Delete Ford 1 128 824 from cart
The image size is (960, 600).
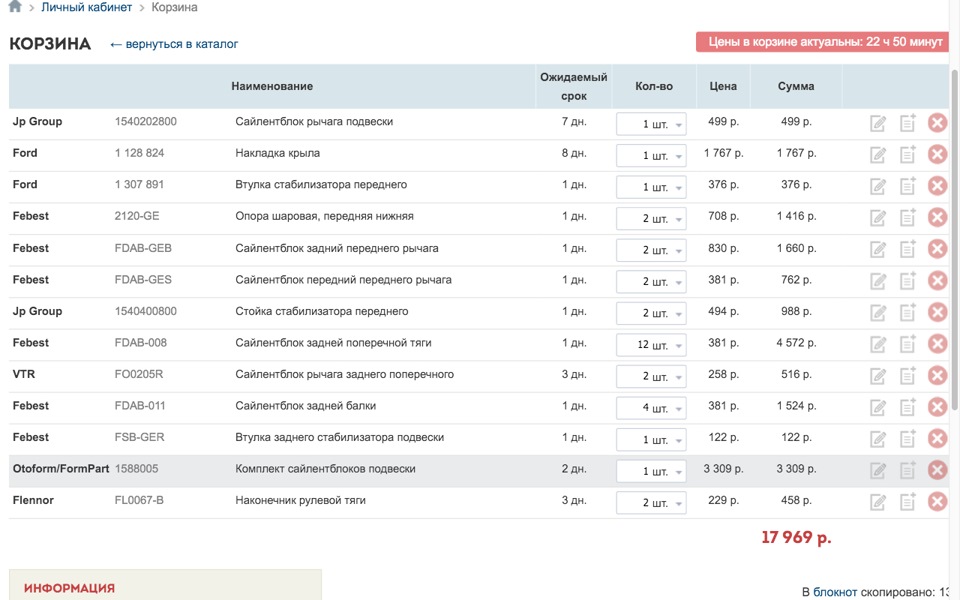[x=937, y=154]
